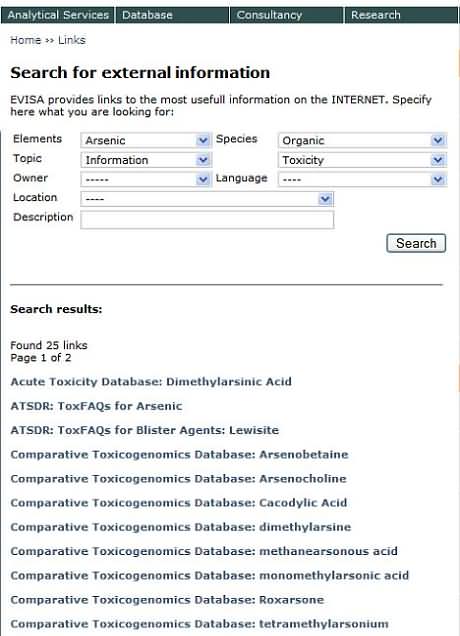Open ATSDR ToxFAQs for Arsenic link
The width and height of the screenshot is (460, 636).
(x=96, y=406)
